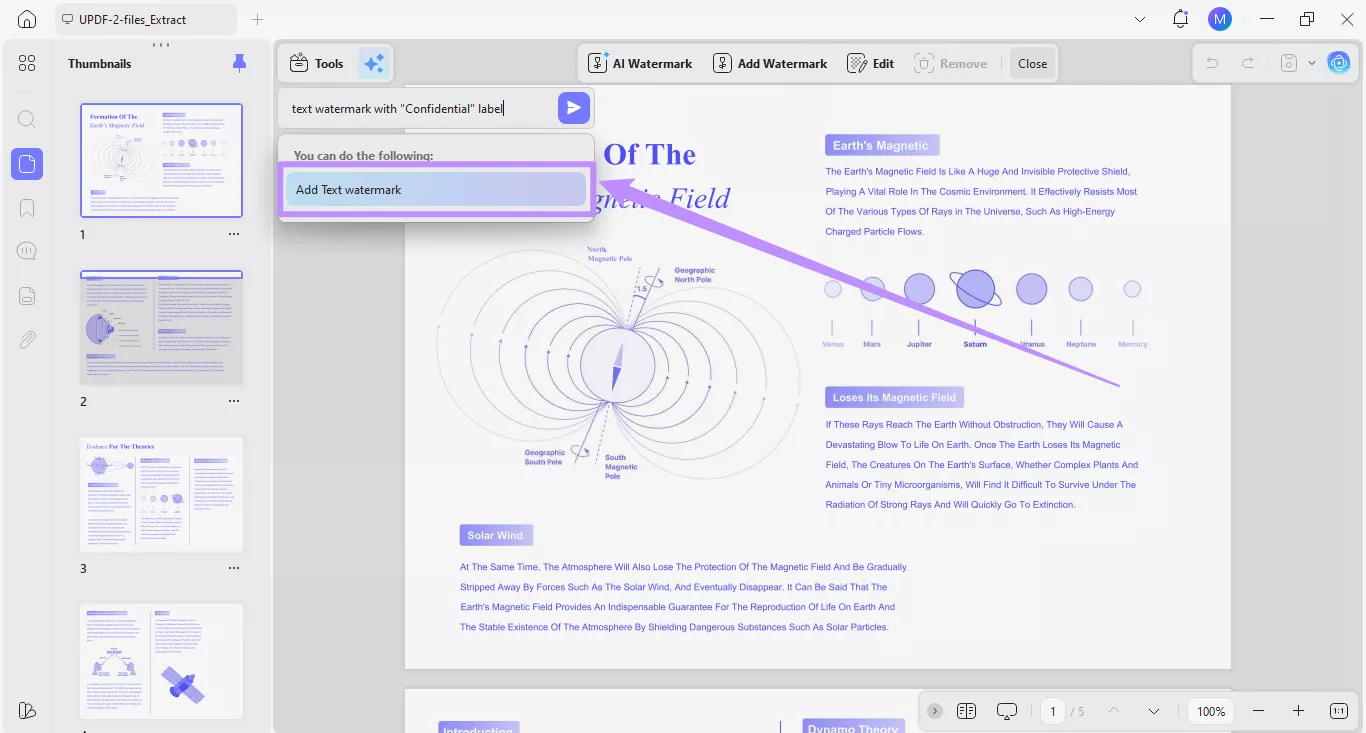The image size is (1366, 733).
Task: Expand the save options dropdown arrow
Action: click(x=1312, y=63)
